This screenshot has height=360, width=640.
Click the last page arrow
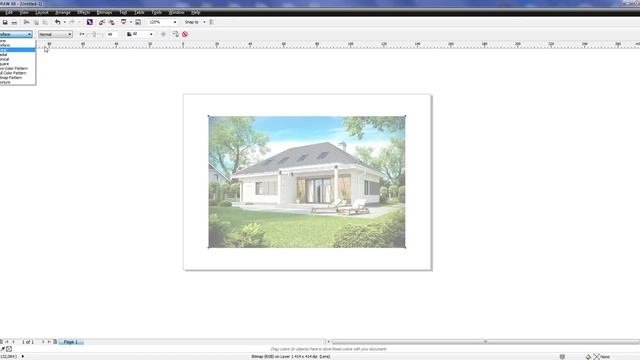49,342
